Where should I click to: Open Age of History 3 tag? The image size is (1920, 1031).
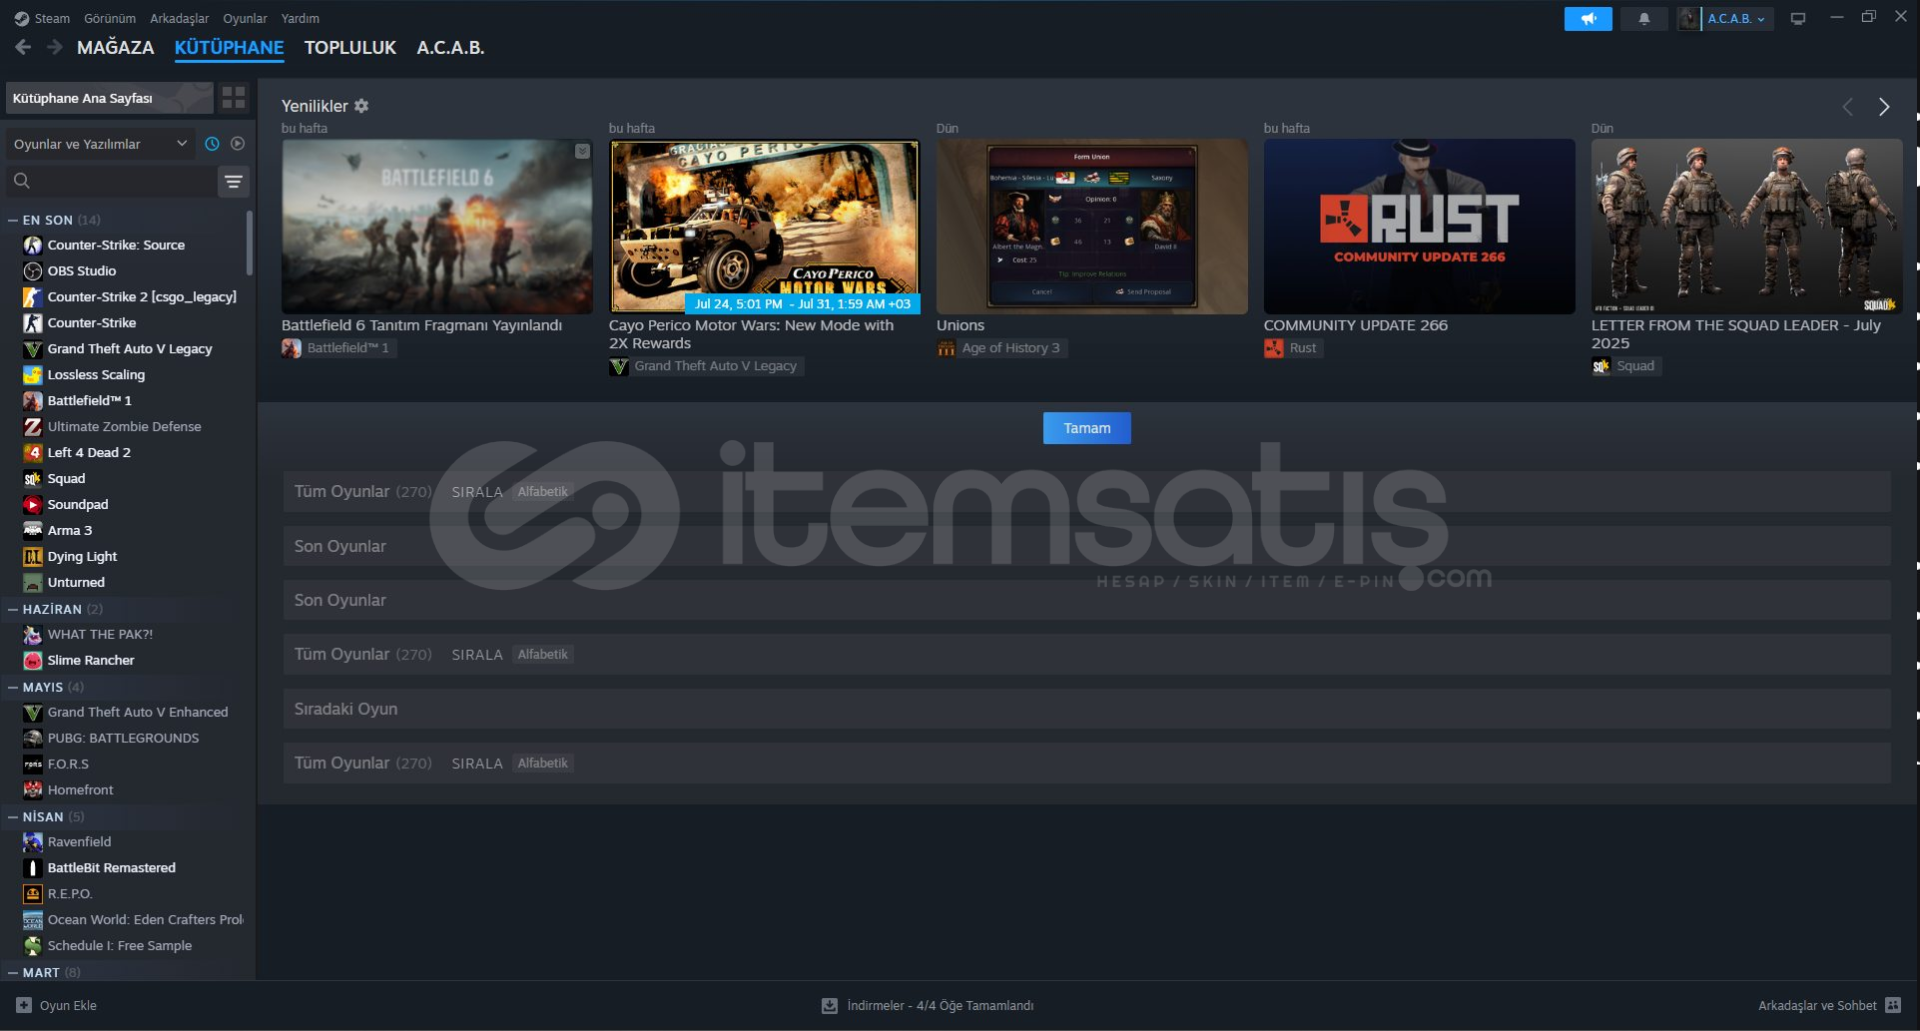click(x=1001, y=348)
